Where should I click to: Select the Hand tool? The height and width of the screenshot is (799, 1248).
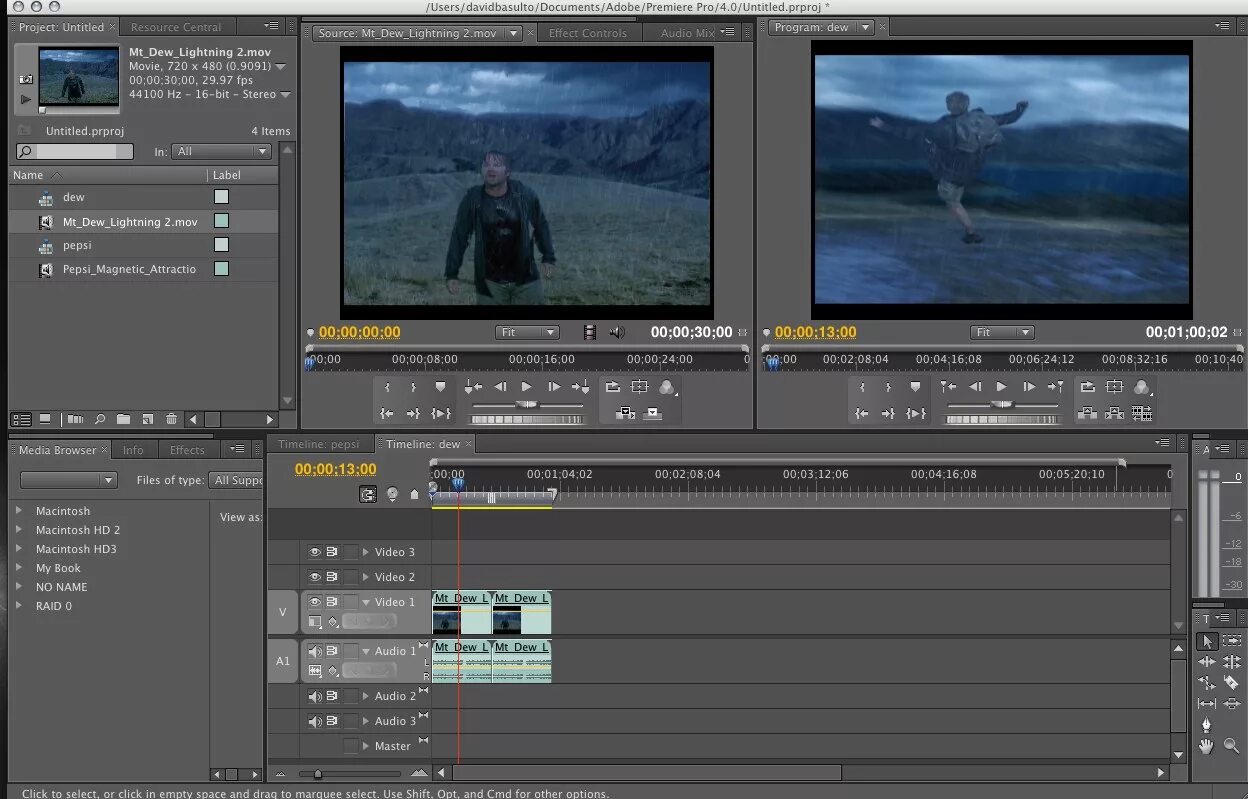click(x=1207, y=746)
